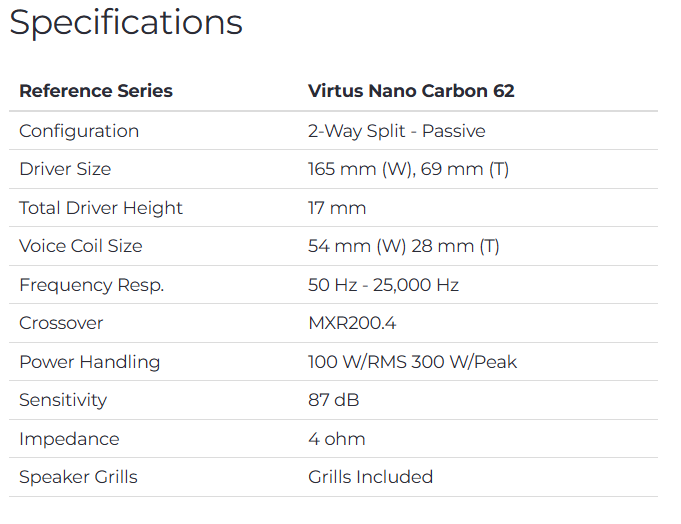Select the 165 mm (W), 69 mm (T) value

pyautogui.click(x=408, y=169)
